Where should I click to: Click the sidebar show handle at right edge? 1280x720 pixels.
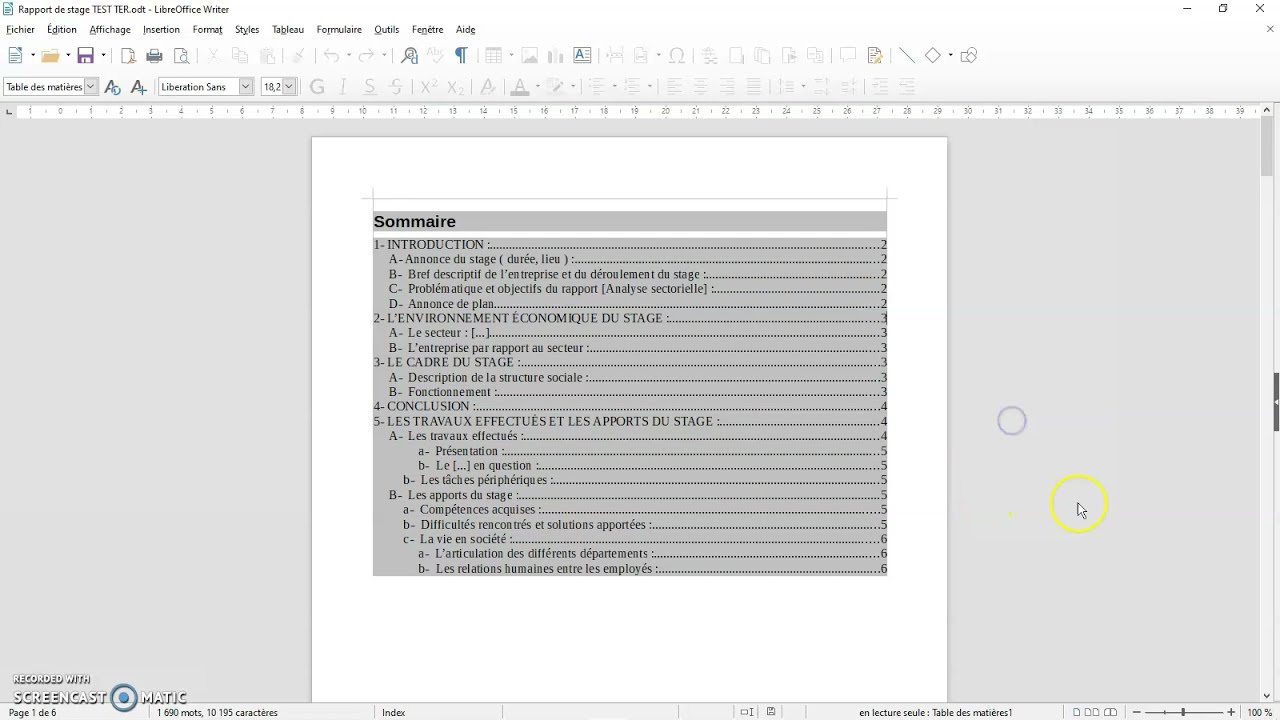coord(1276,401)
